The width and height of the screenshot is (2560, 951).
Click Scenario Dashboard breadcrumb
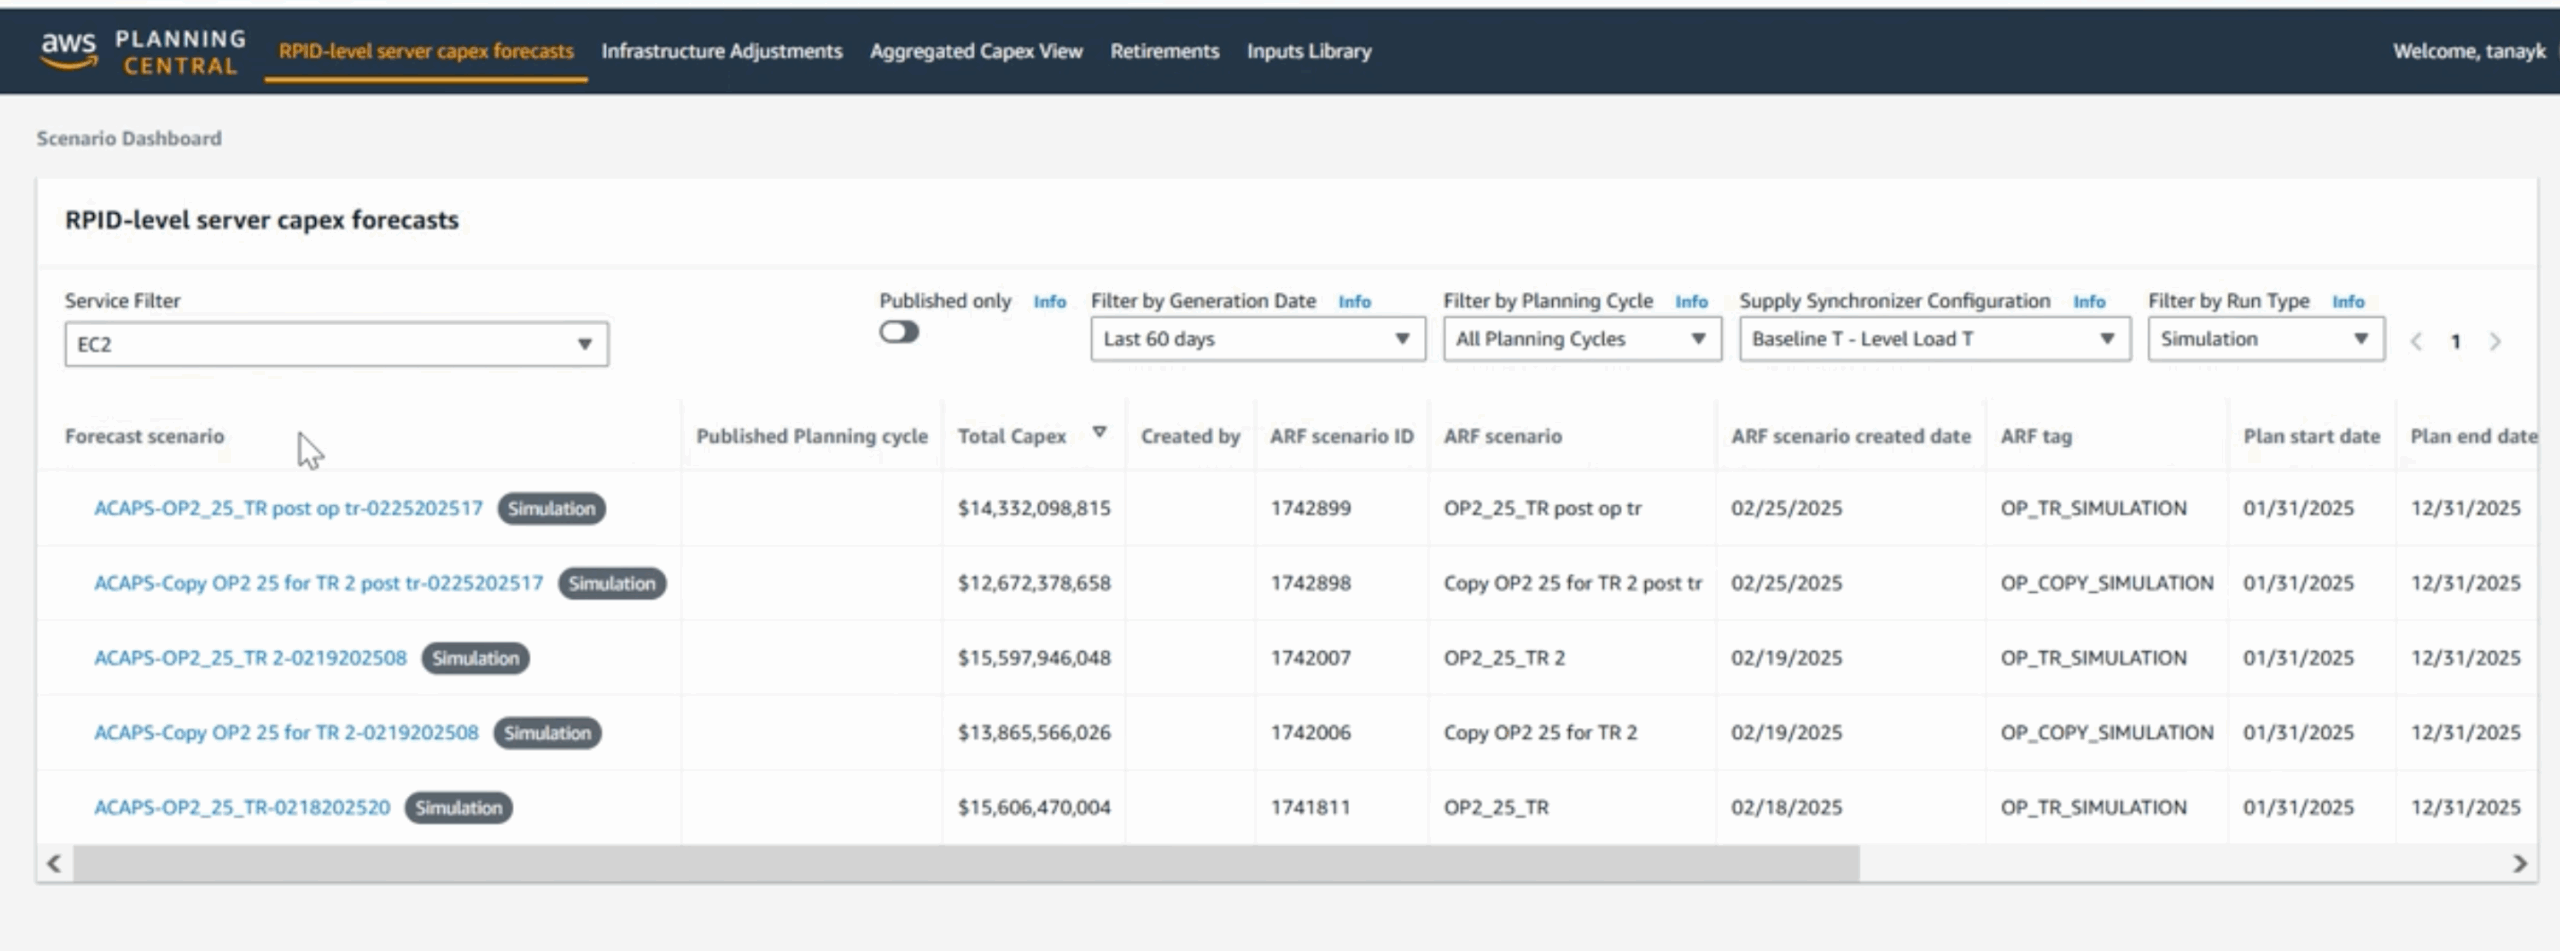click(129, 138)
